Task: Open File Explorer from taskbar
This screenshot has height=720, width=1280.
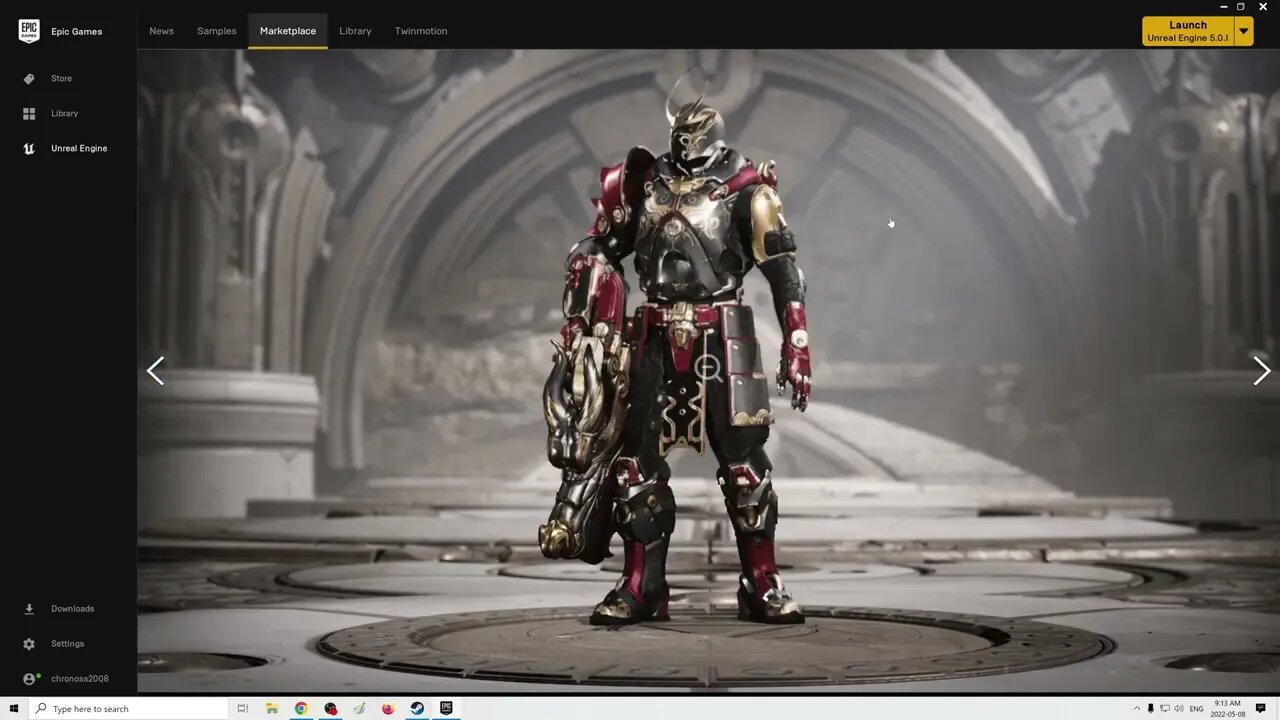Action: pyautogui.click(x=272, y=708)
